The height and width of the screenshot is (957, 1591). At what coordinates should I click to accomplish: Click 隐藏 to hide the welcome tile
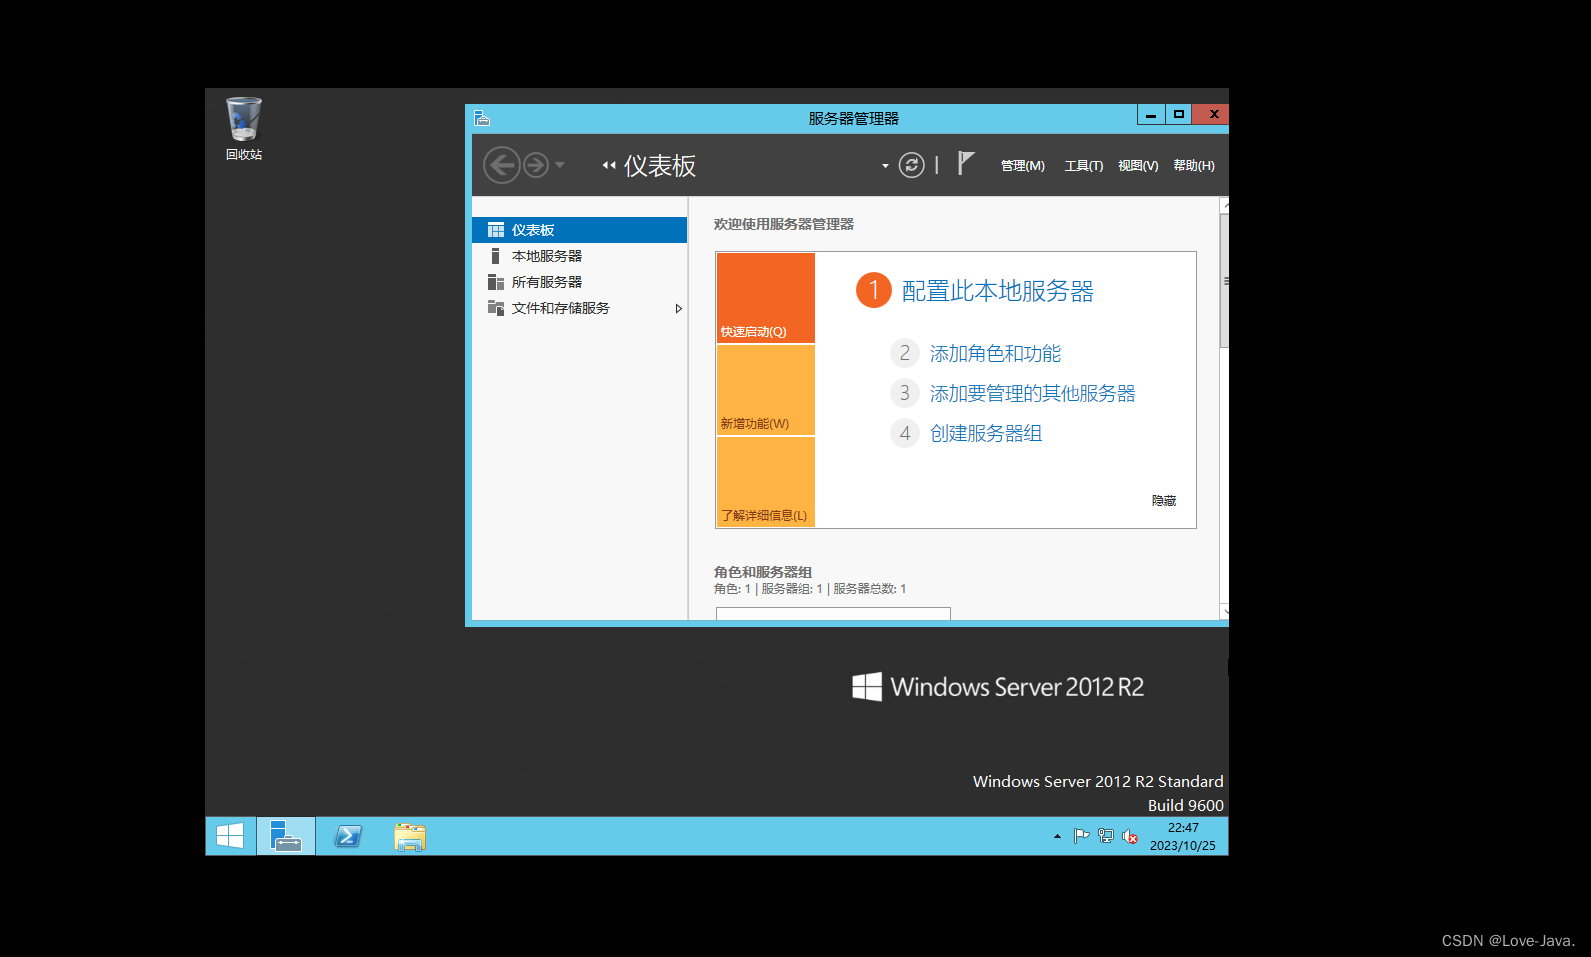1164,500
